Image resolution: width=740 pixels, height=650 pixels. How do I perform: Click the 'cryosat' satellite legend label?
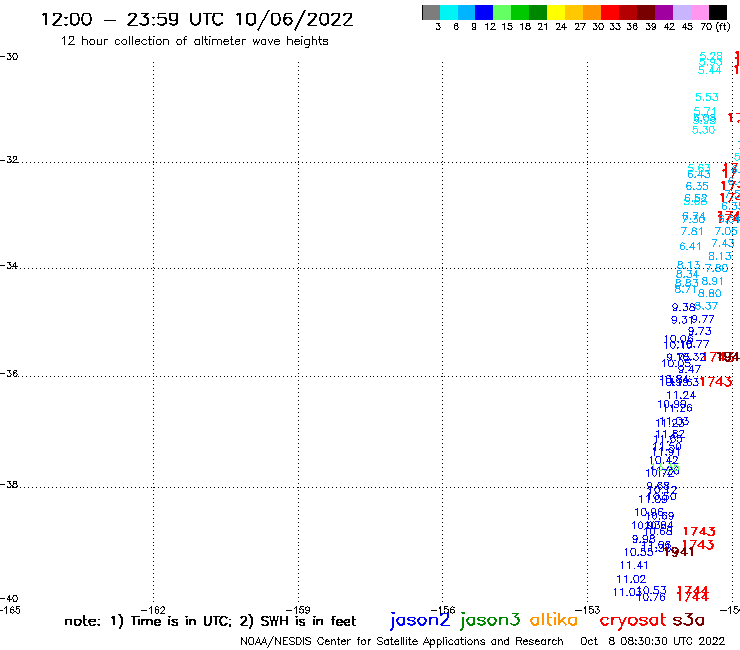633,620
